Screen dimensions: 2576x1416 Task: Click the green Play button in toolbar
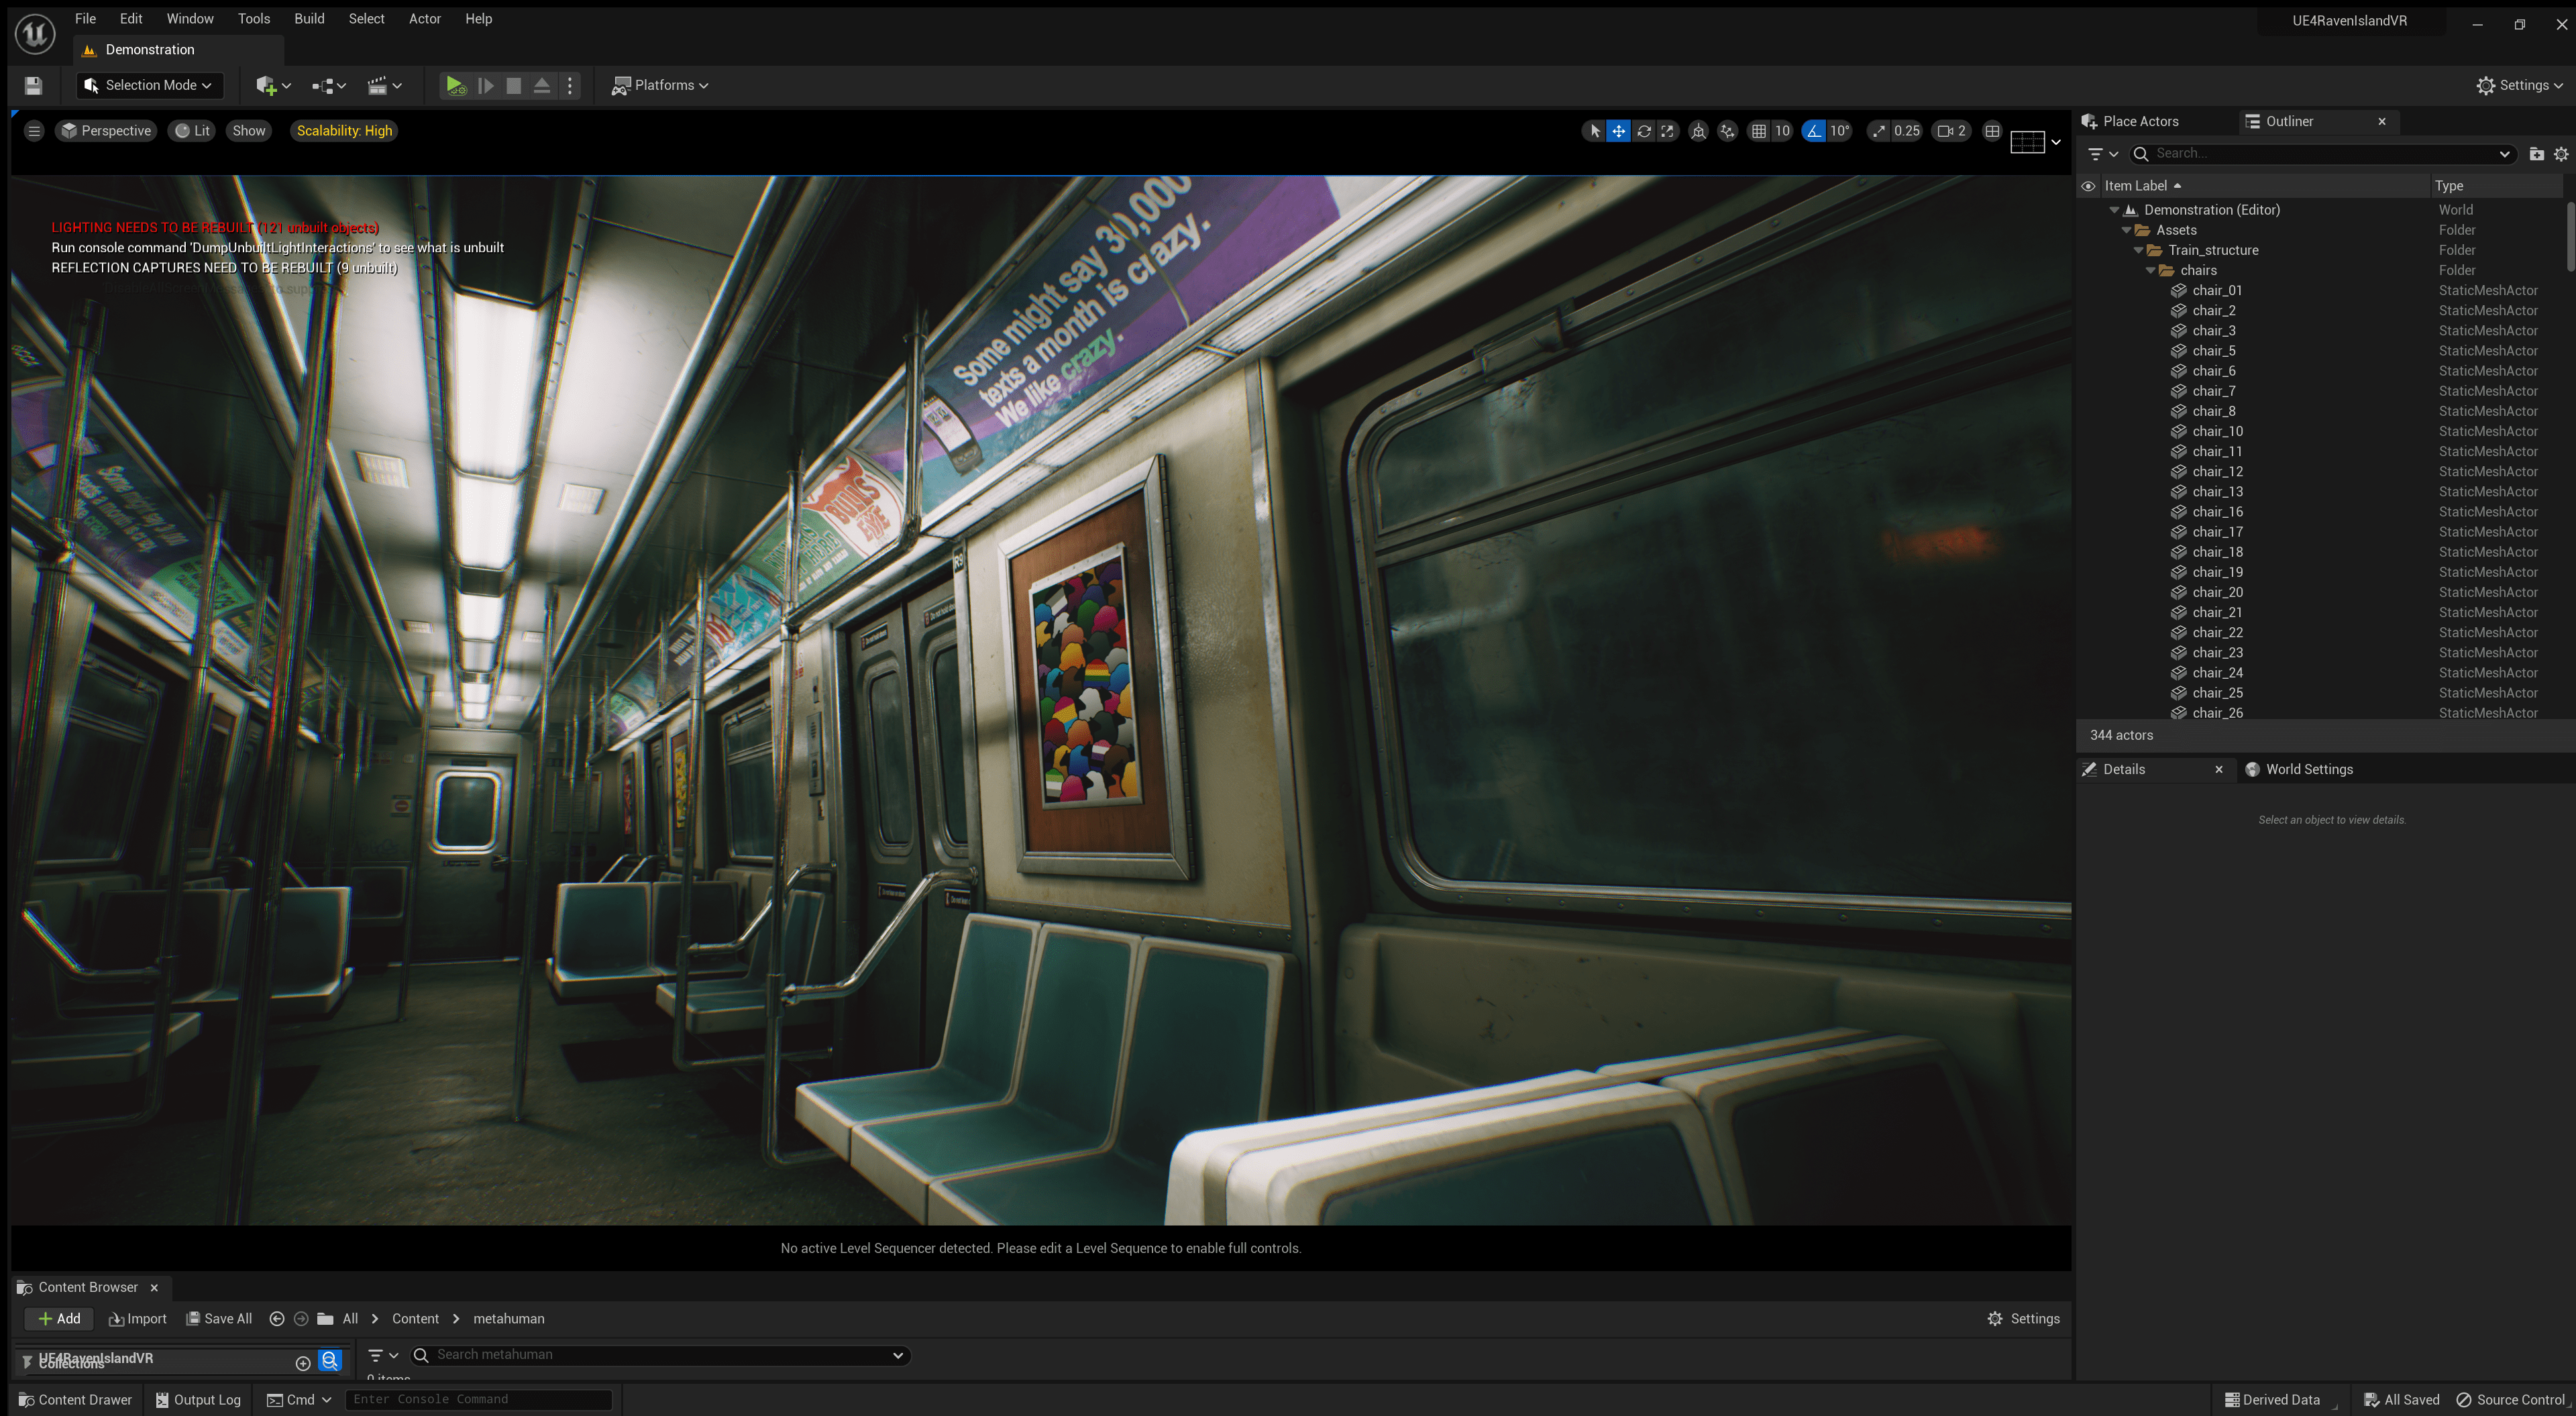click(x=455, y=85)
